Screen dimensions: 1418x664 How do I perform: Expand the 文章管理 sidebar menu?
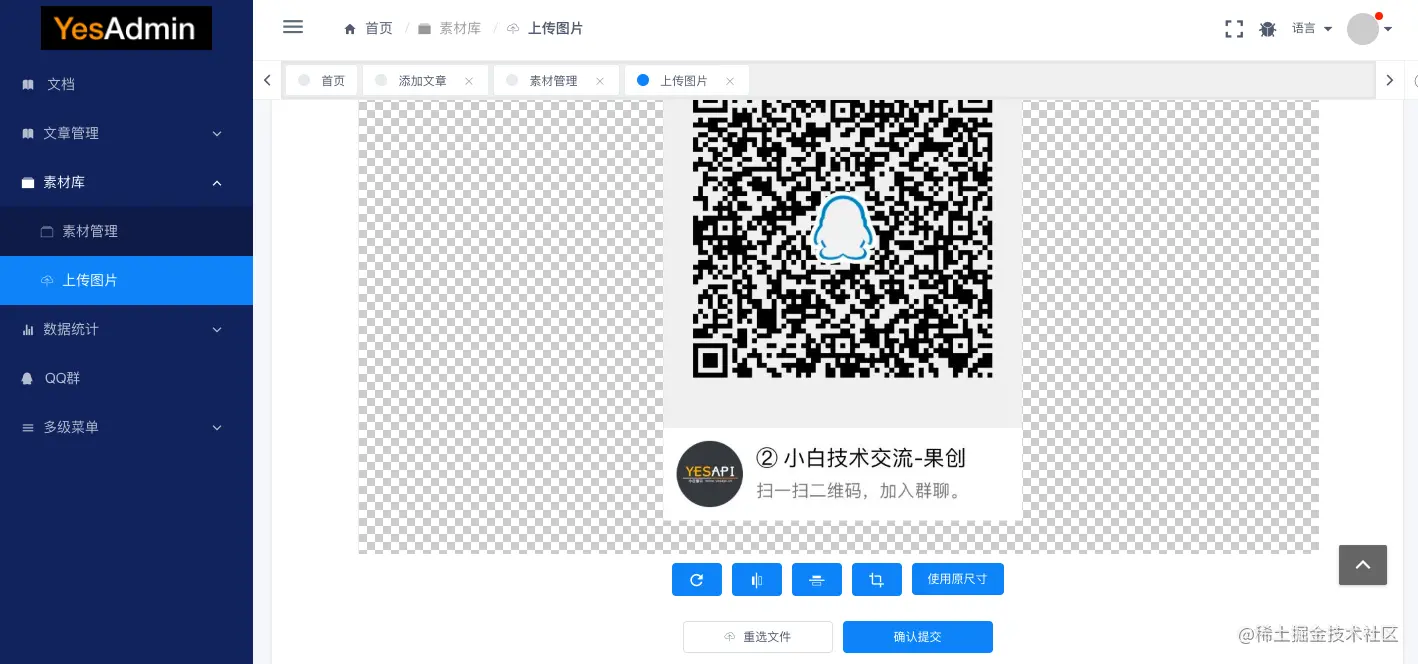click(126, 133)
